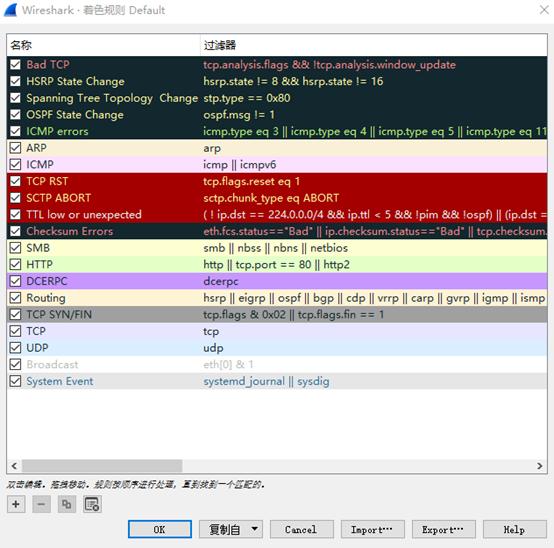
Task: Toggle the TTL low or unexpected checkbox
Action: point(15,214)
